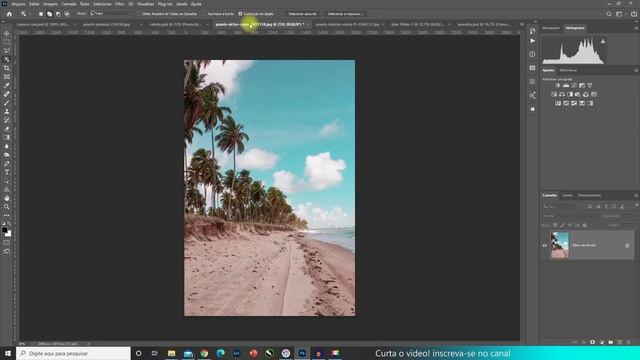640x360 pixels.
Task: Select the Lasso tool
Action: point(7,51)
